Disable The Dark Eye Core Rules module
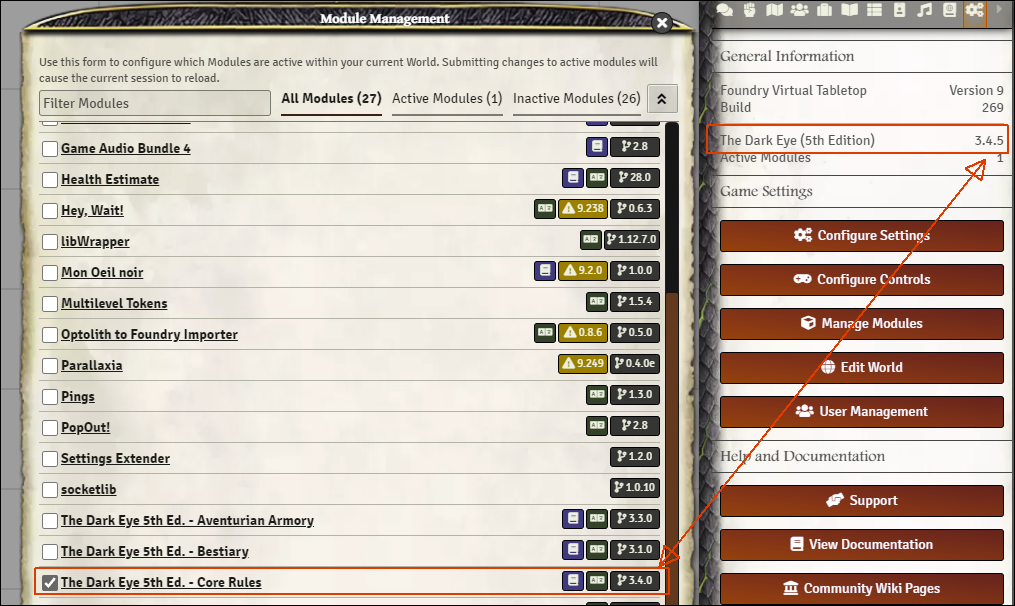1015x606 pixels. [x=47, y=581]
